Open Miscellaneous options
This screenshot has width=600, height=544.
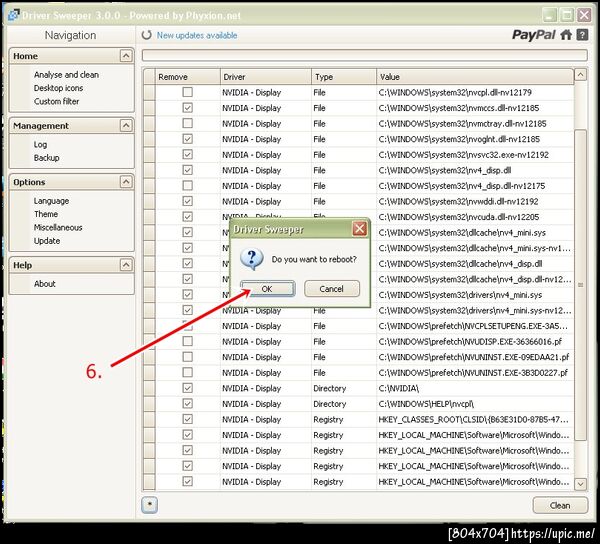(58, 227)
